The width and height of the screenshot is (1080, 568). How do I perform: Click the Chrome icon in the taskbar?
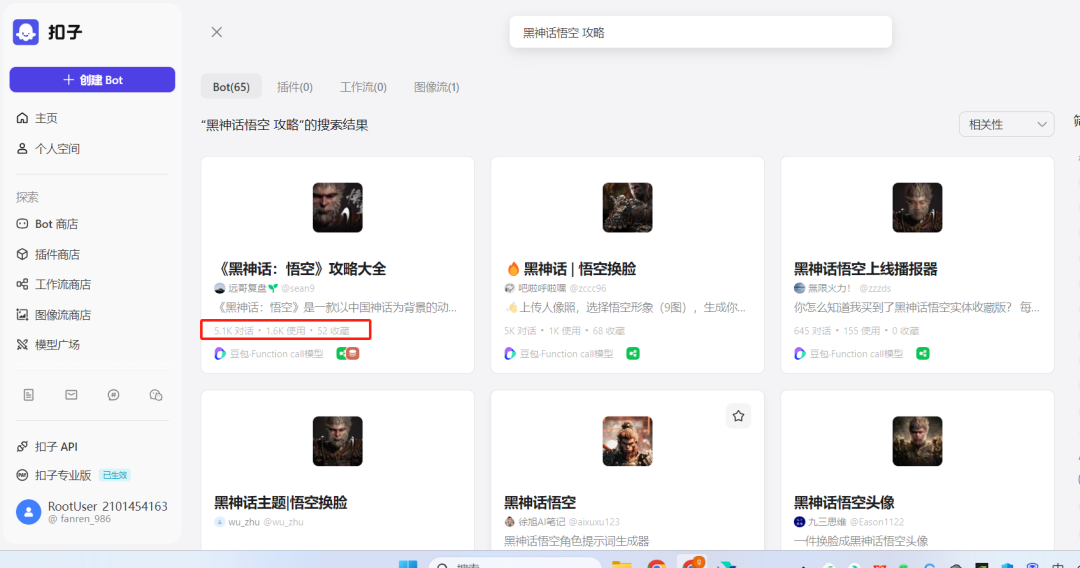pyautogui.click(x=656, y=564)
